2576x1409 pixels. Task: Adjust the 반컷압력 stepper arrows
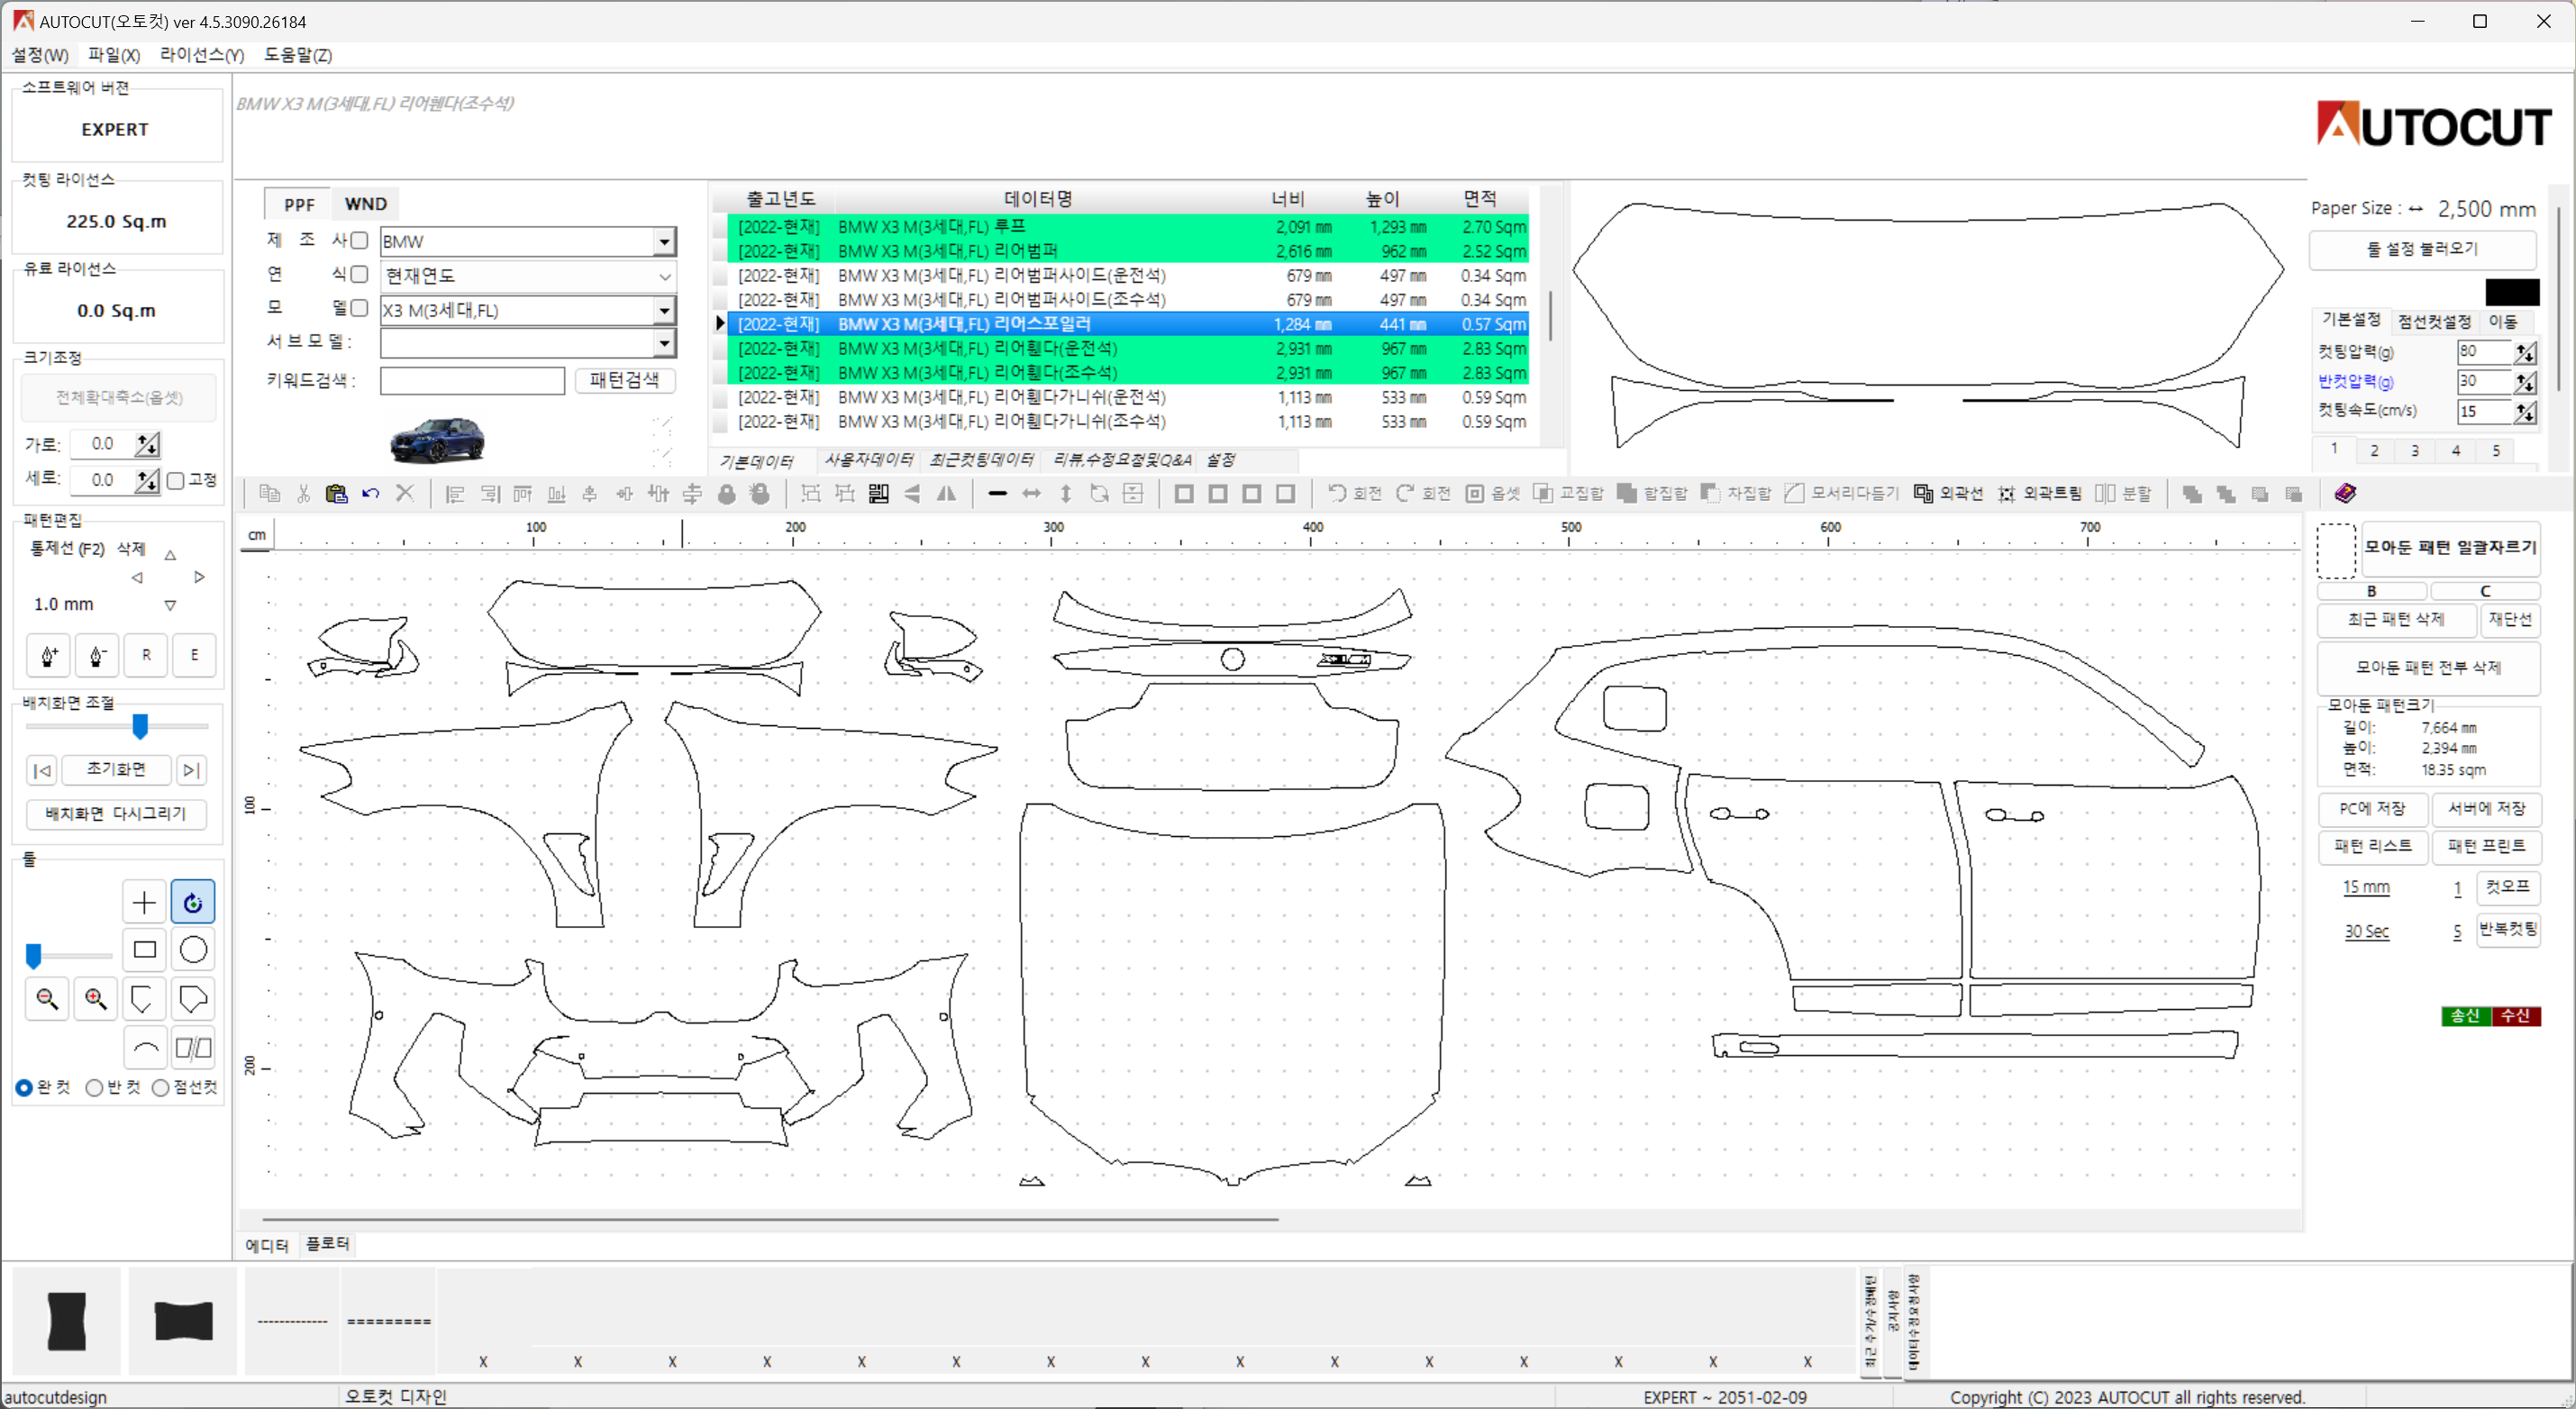point(2525,382)
